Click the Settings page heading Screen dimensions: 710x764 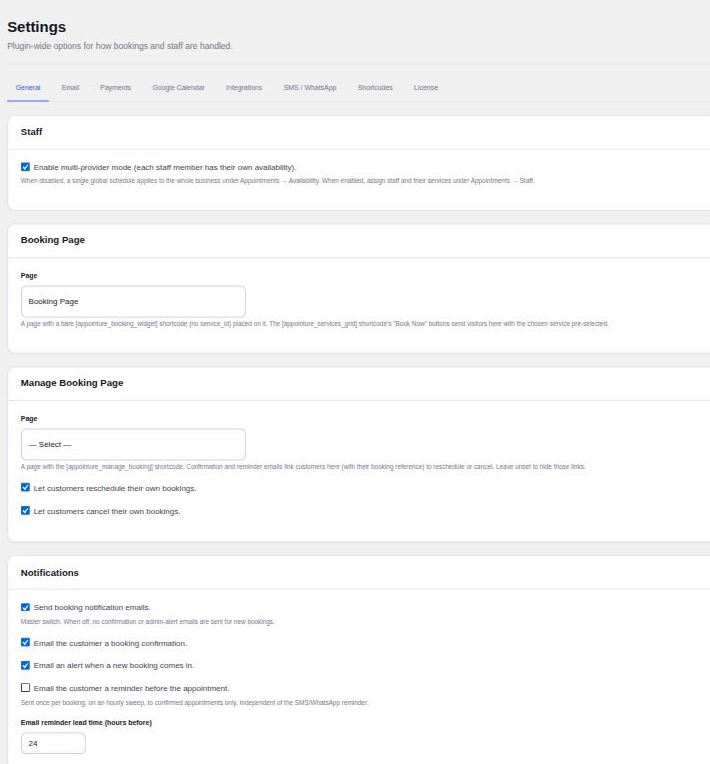coord(37,27)
